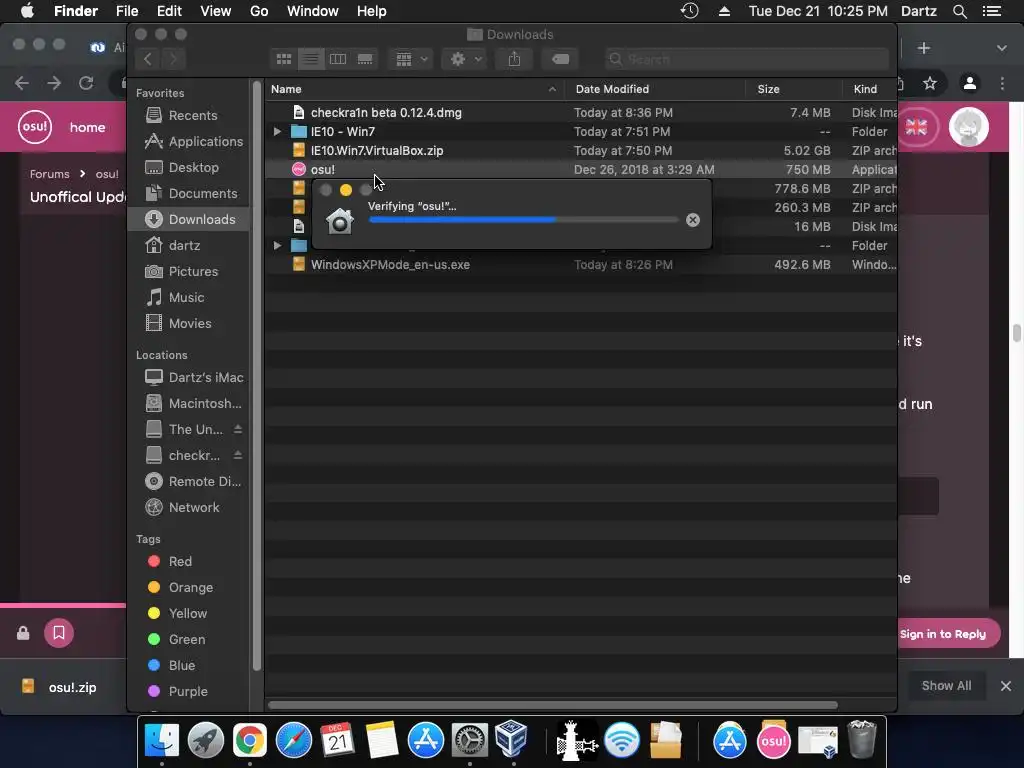Reload the page in Chrome
The image size is (1024, 768).
click(x=86, y=83)
